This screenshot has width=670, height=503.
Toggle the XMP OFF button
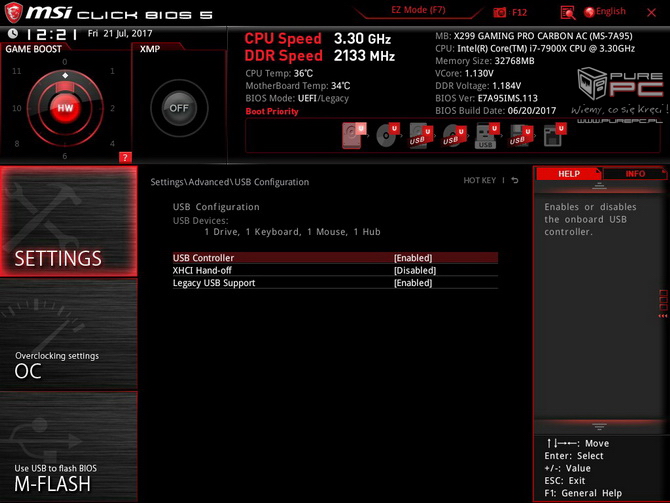point(179,108)
